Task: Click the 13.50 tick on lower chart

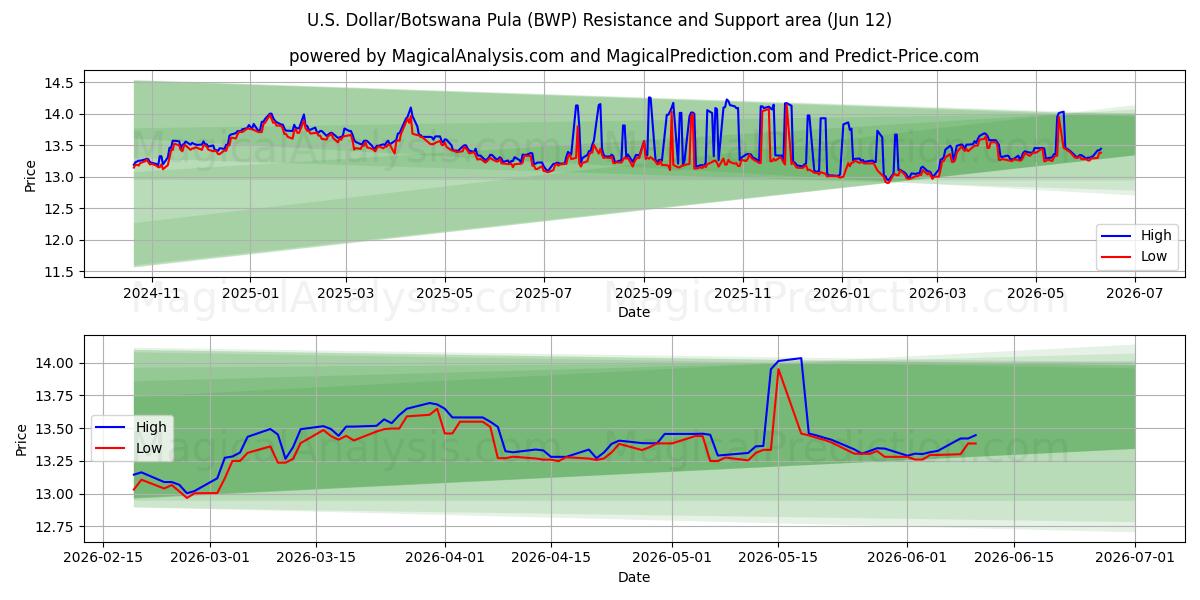Action: (56, 429)
